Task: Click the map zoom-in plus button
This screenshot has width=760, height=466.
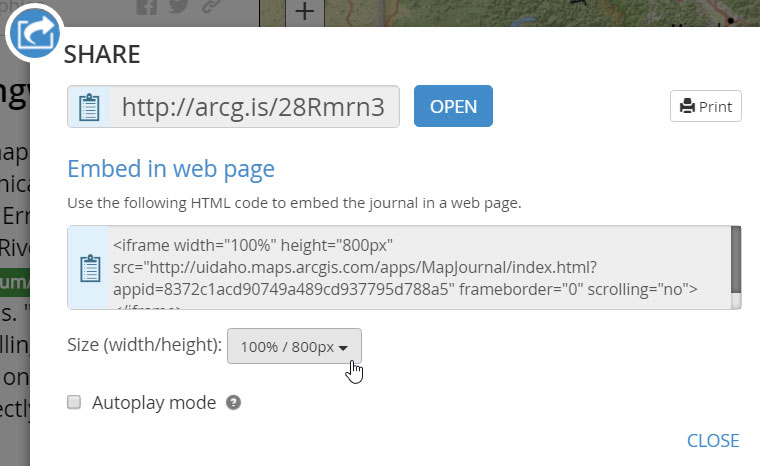Action: tap(306, 12)
